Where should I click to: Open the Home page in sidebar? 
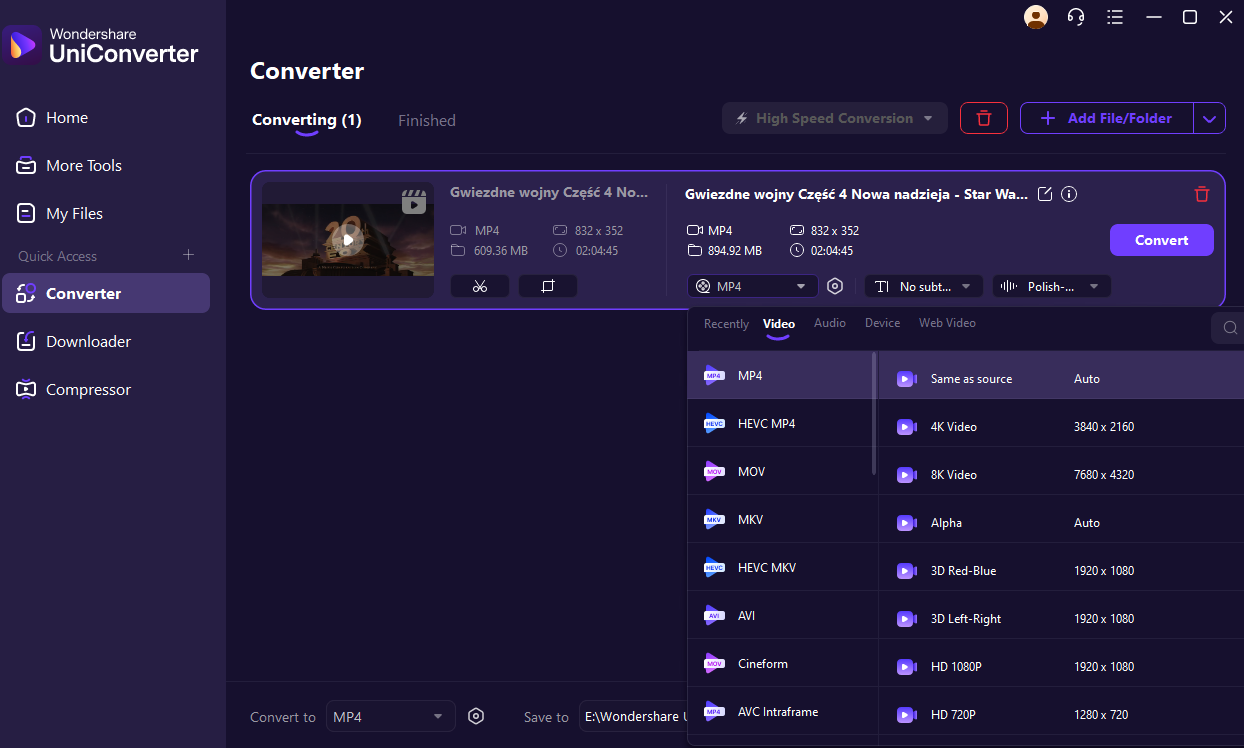tap(105, 118)
